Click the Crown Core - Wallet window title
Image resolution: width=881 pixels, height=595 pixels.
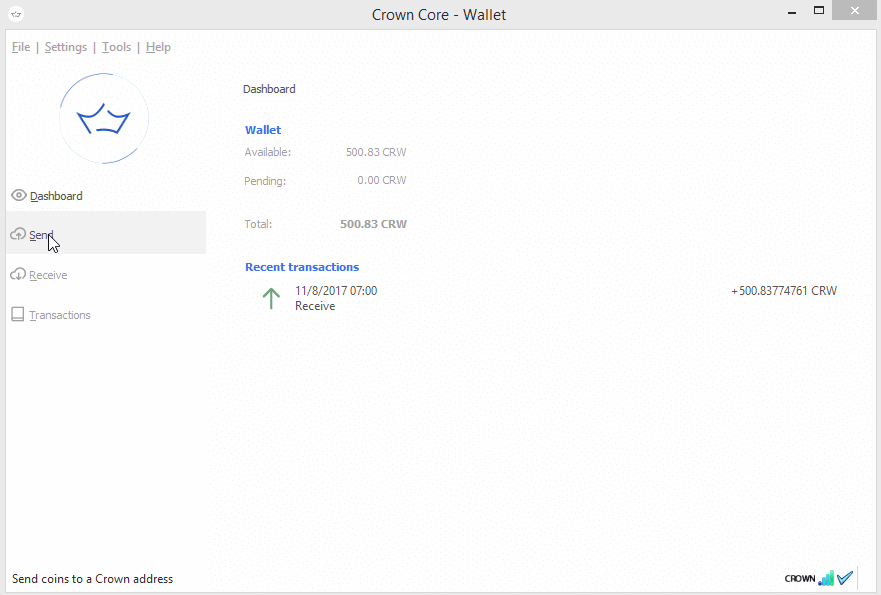click(439, 15)
